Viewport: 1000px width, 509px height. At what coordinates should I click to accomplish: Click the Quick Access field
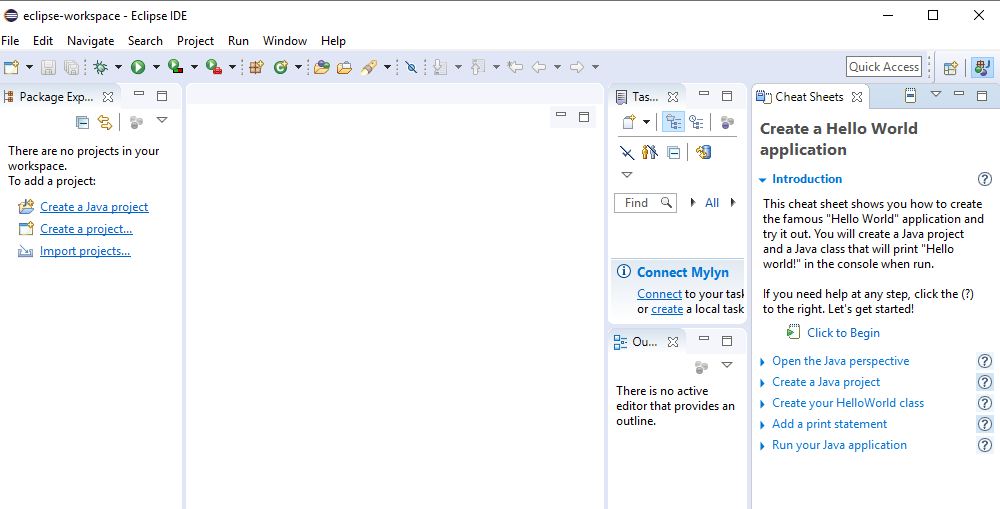click(884, 67)
